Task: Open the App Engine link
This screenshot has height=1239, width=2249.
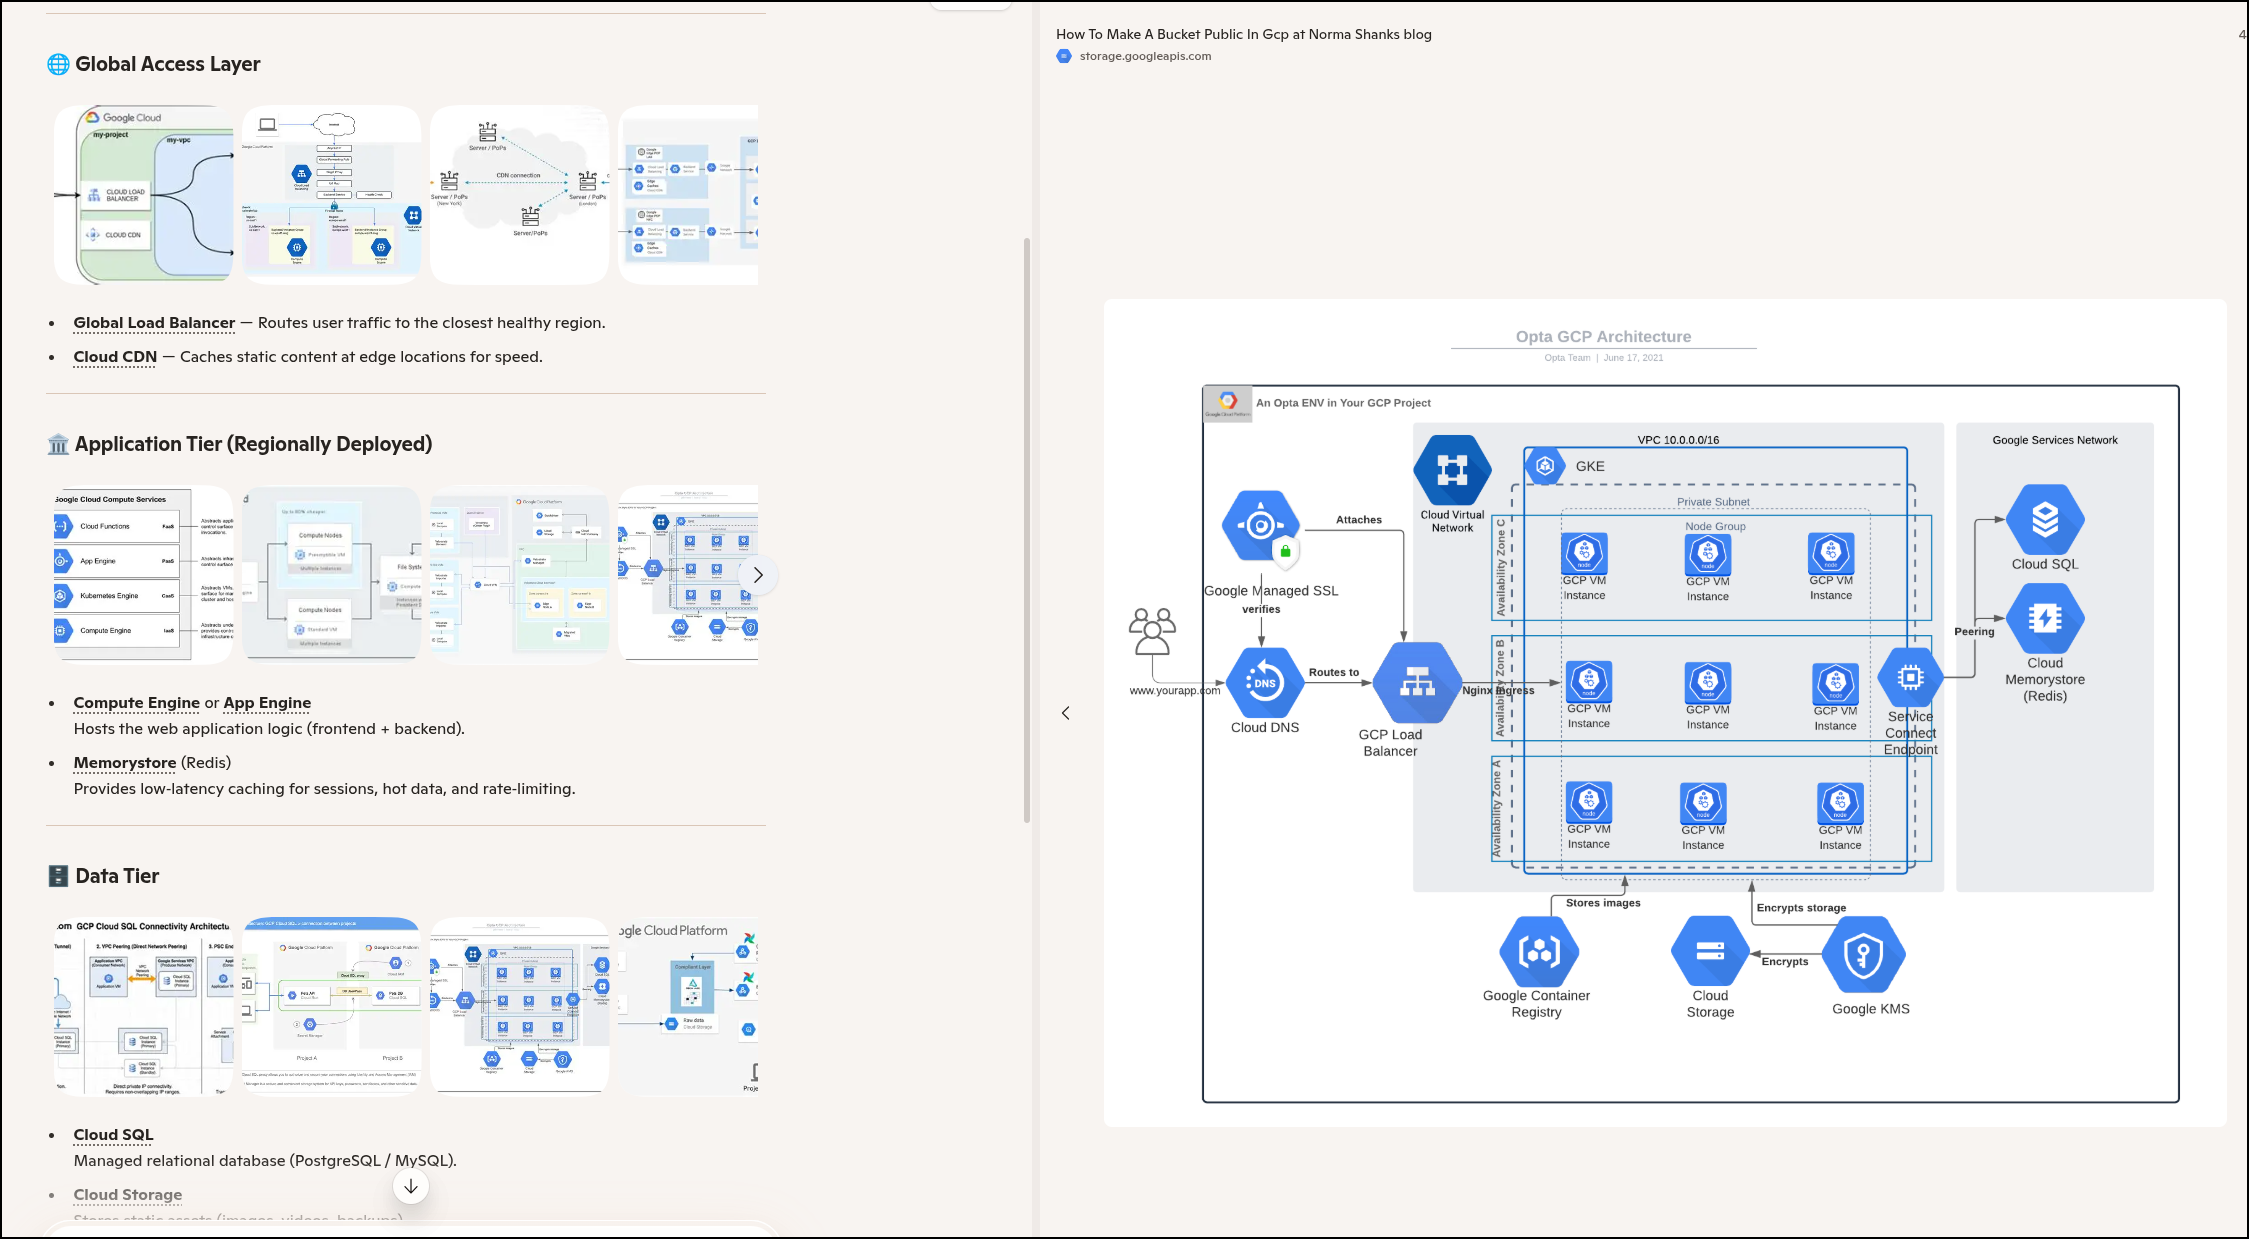Action: click(x=267, y=703)
